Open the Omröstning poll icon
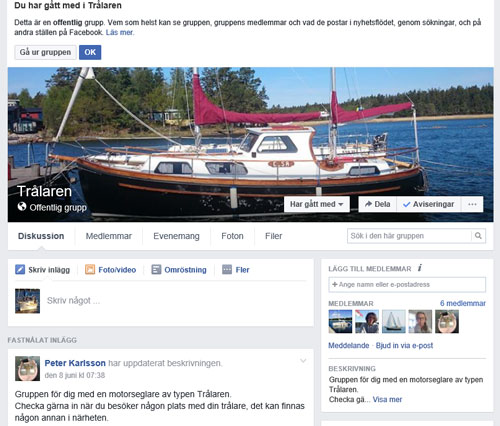 pos(156,269)
